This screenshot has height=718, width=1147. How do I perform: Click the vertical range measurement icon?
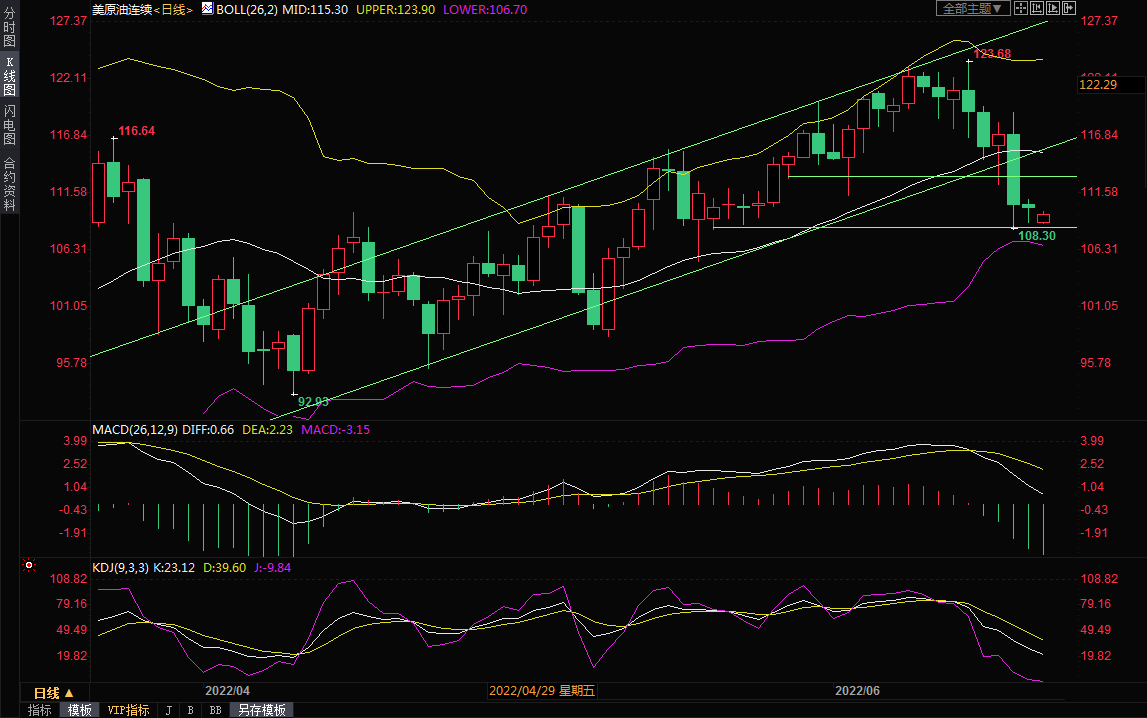1037,8
